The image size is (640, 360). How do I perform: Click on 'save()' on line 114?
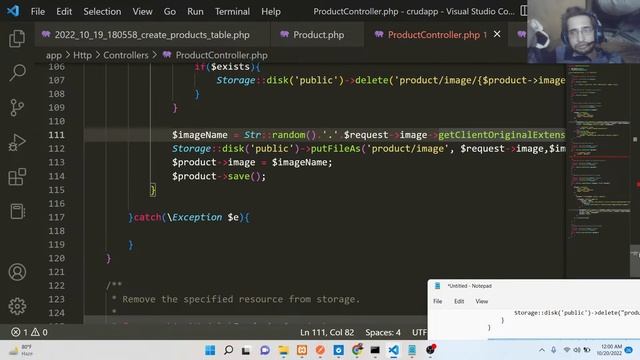point(244,176)
